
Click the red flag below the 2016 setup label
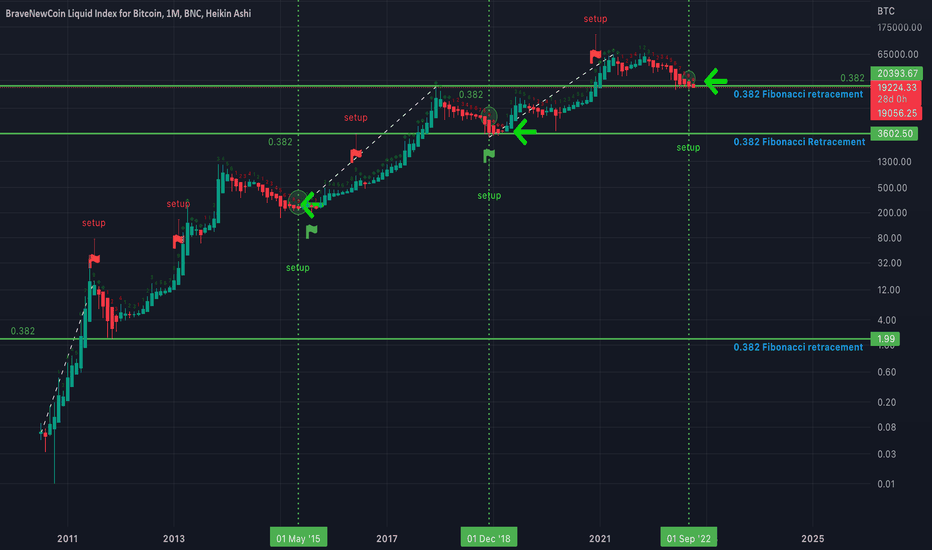356,155
